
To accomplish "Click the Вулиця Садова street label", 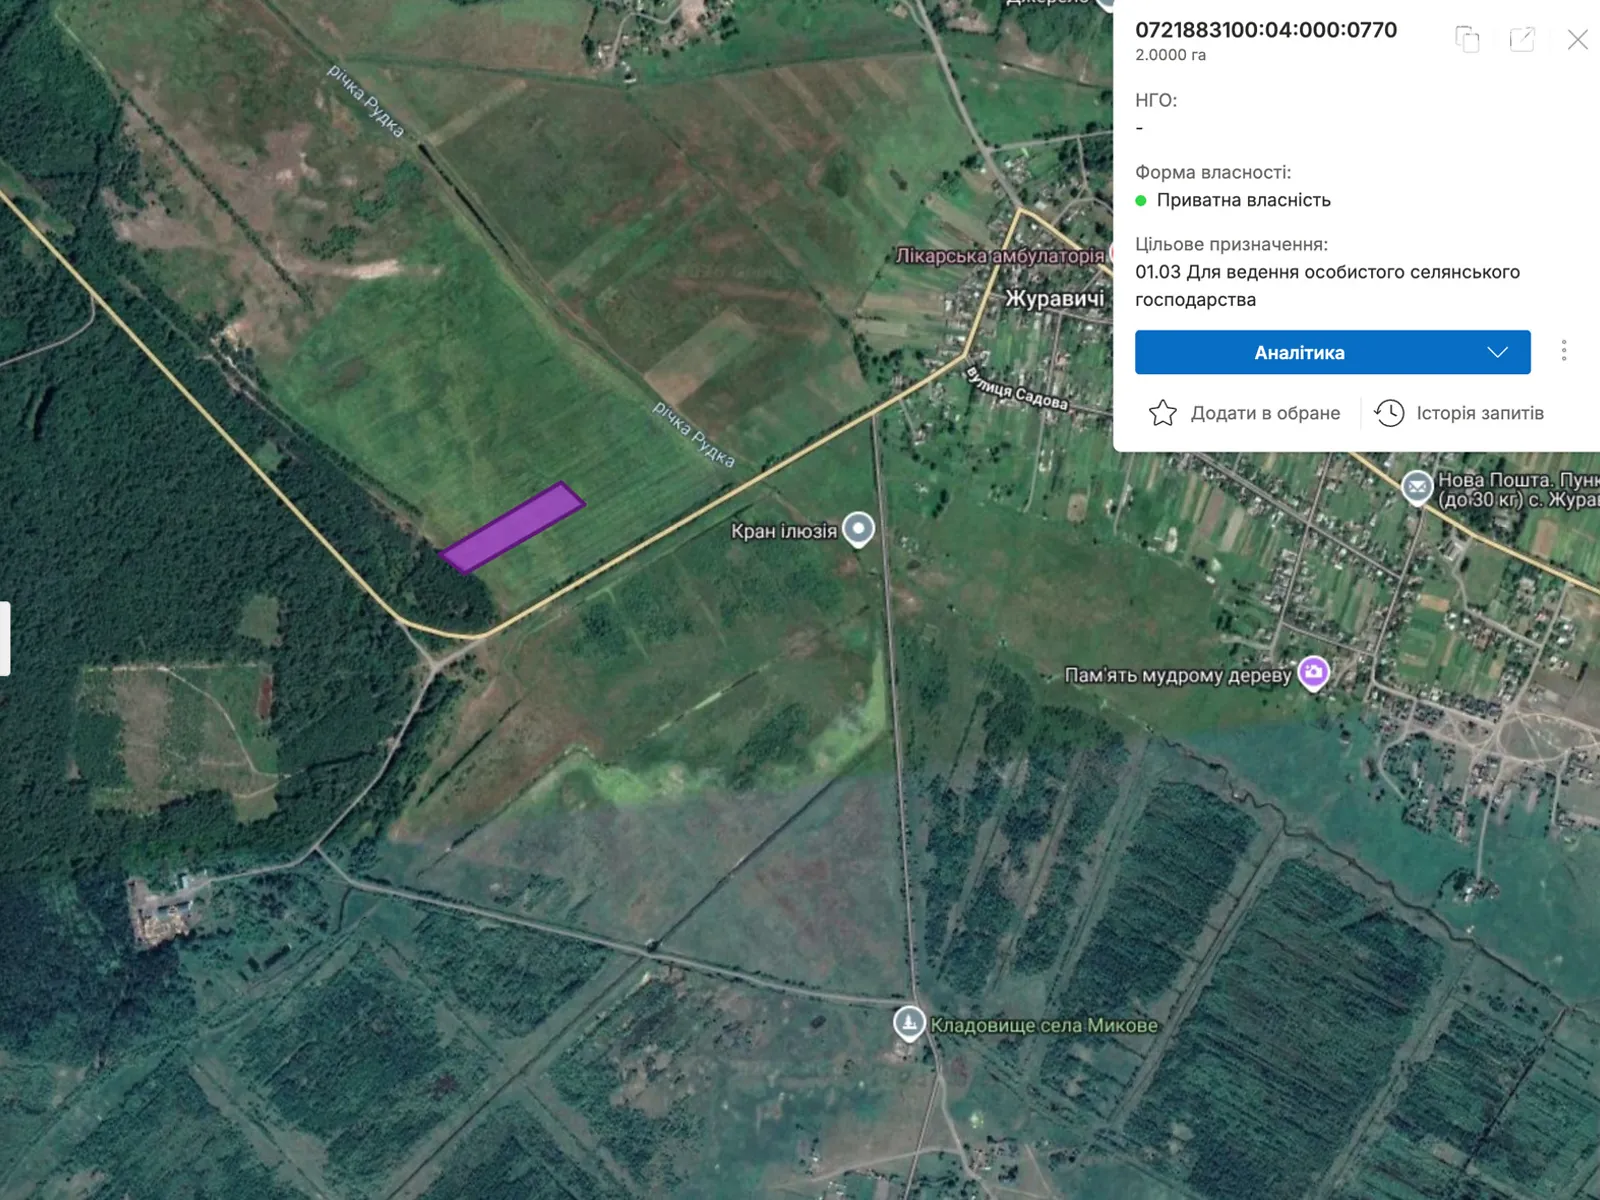I will [1017, 390].
